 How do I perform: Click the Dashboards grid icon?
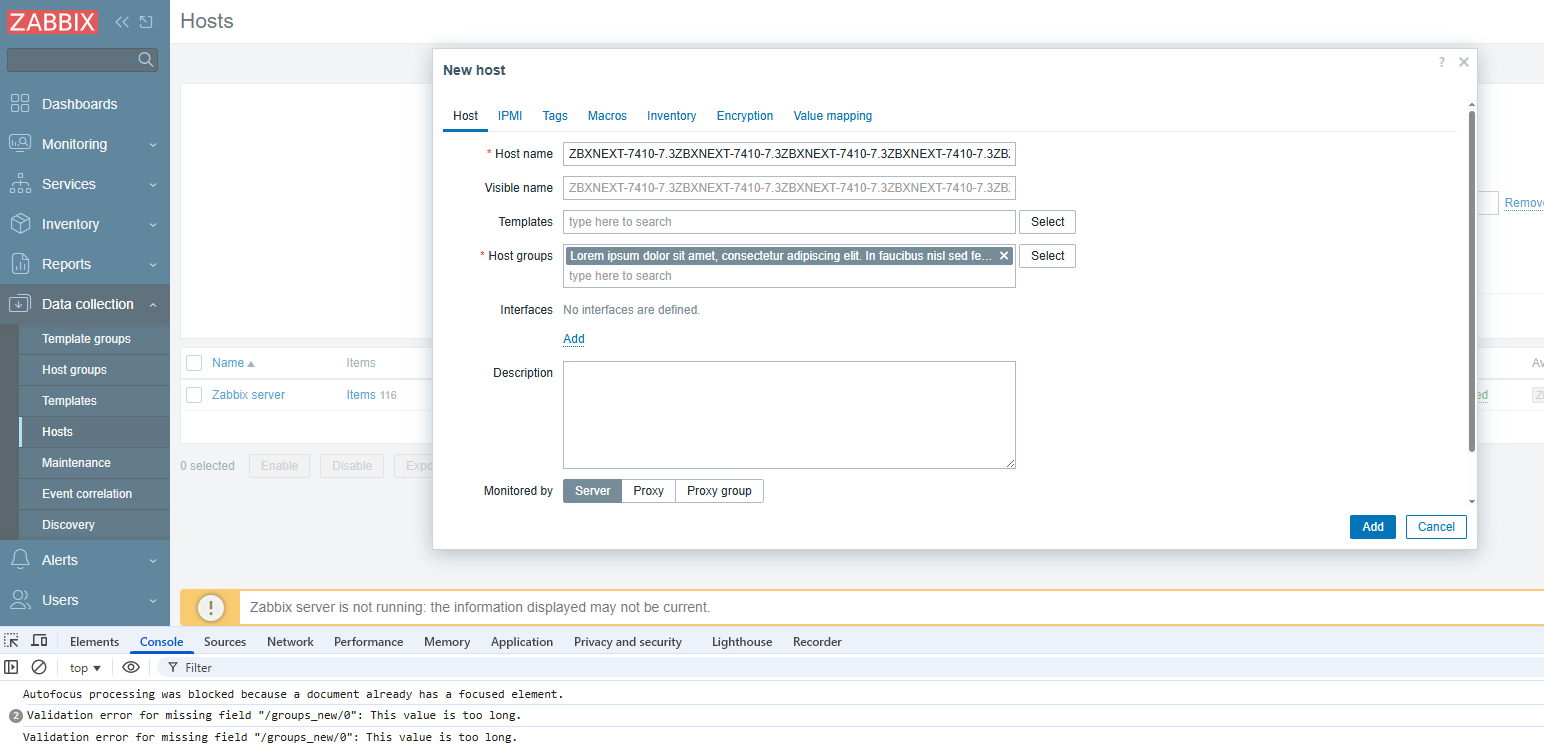(20, 104)
